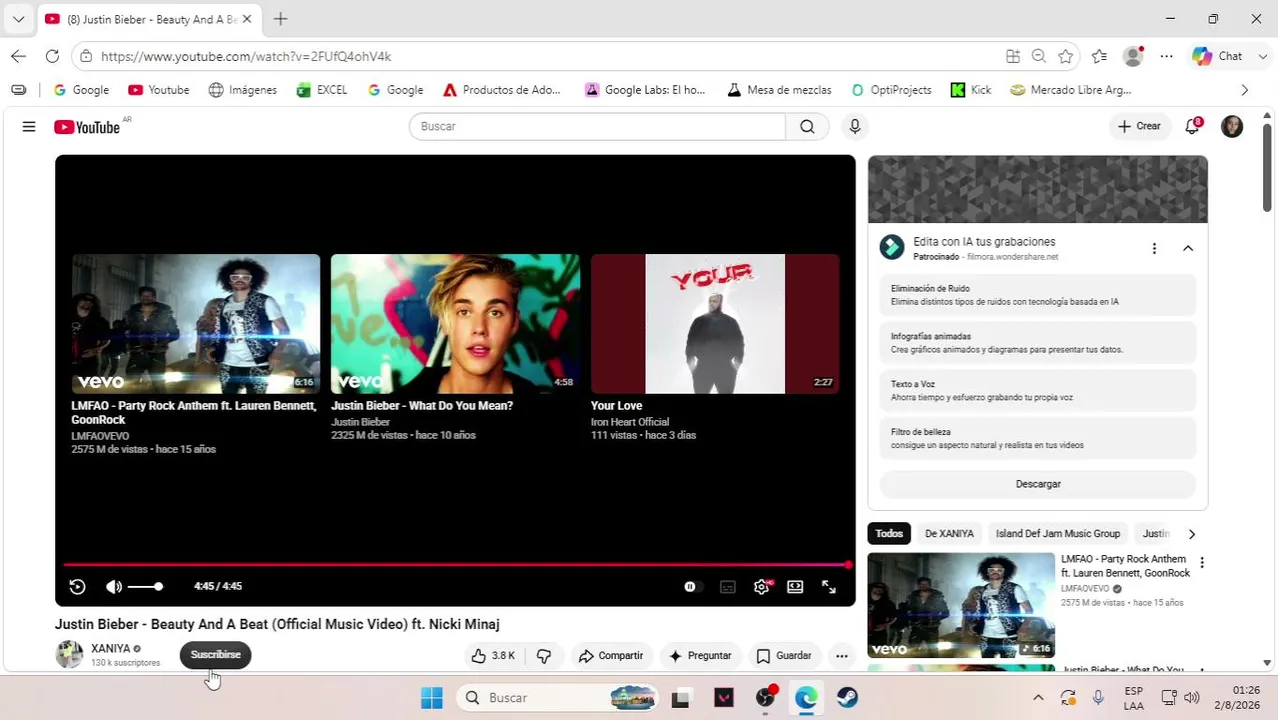Open the favorites list icon
This screenshot has height=720, width=1278.
click(1100, 57)
